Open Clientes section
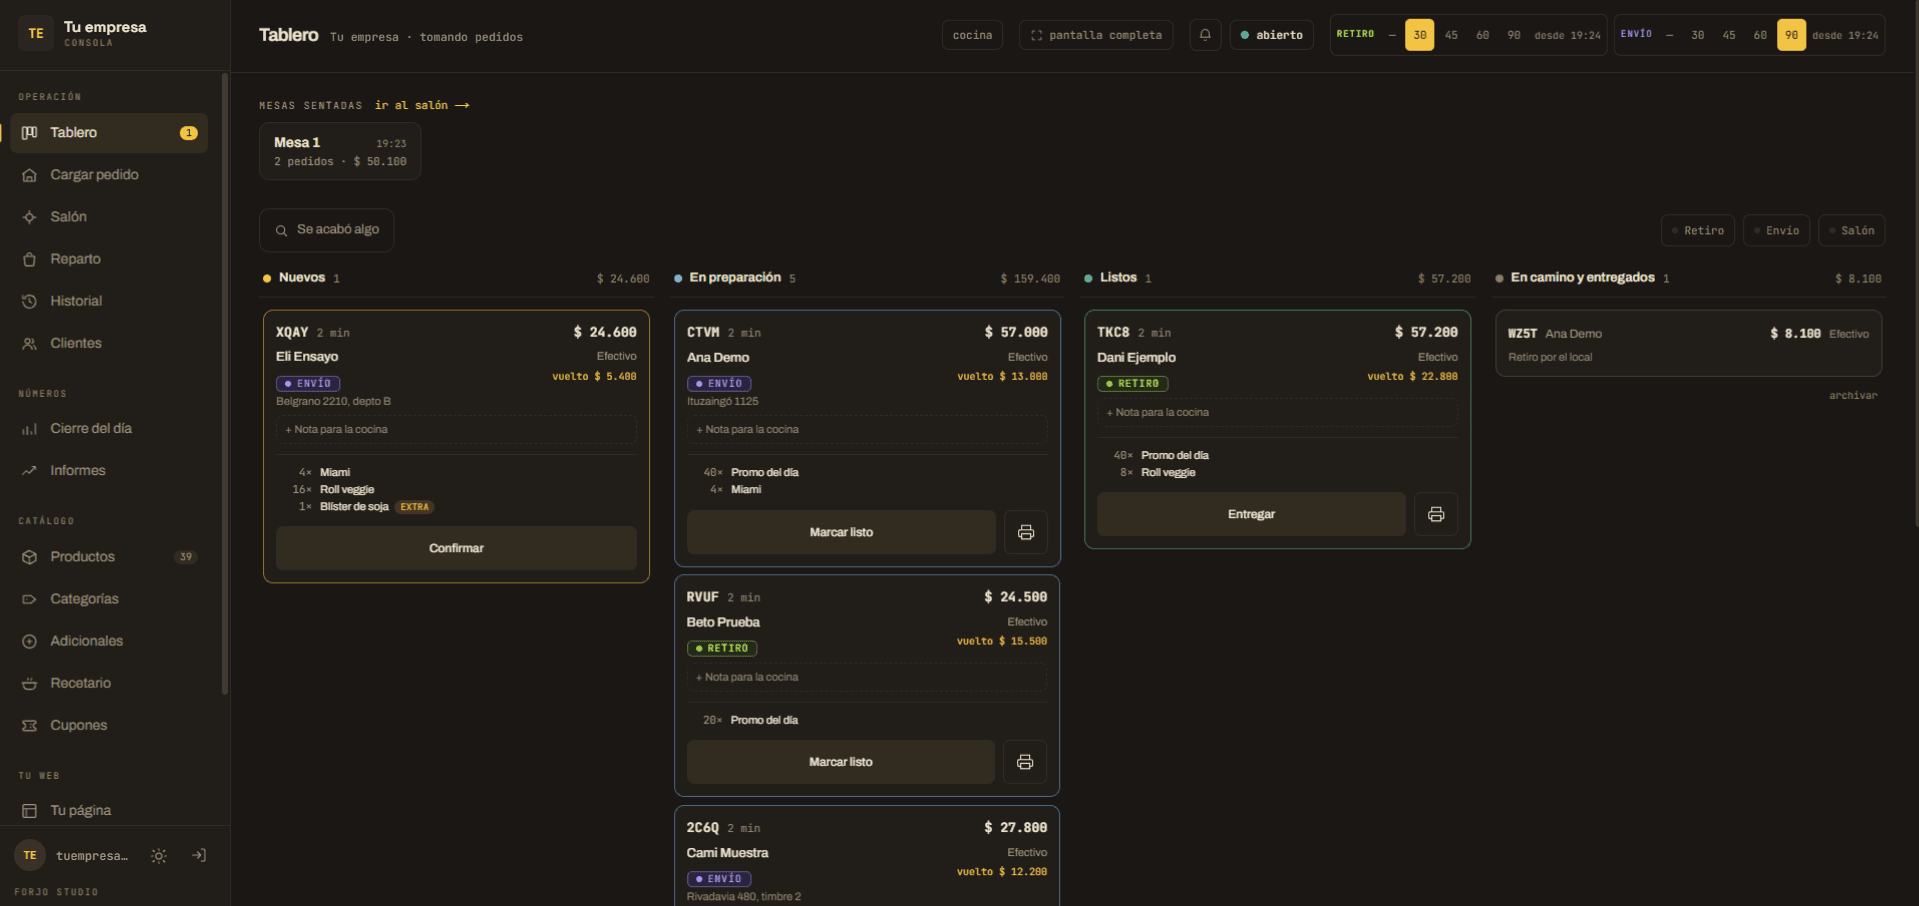The width and height of the screenshot is (1919, 906). tap(109, 343)
